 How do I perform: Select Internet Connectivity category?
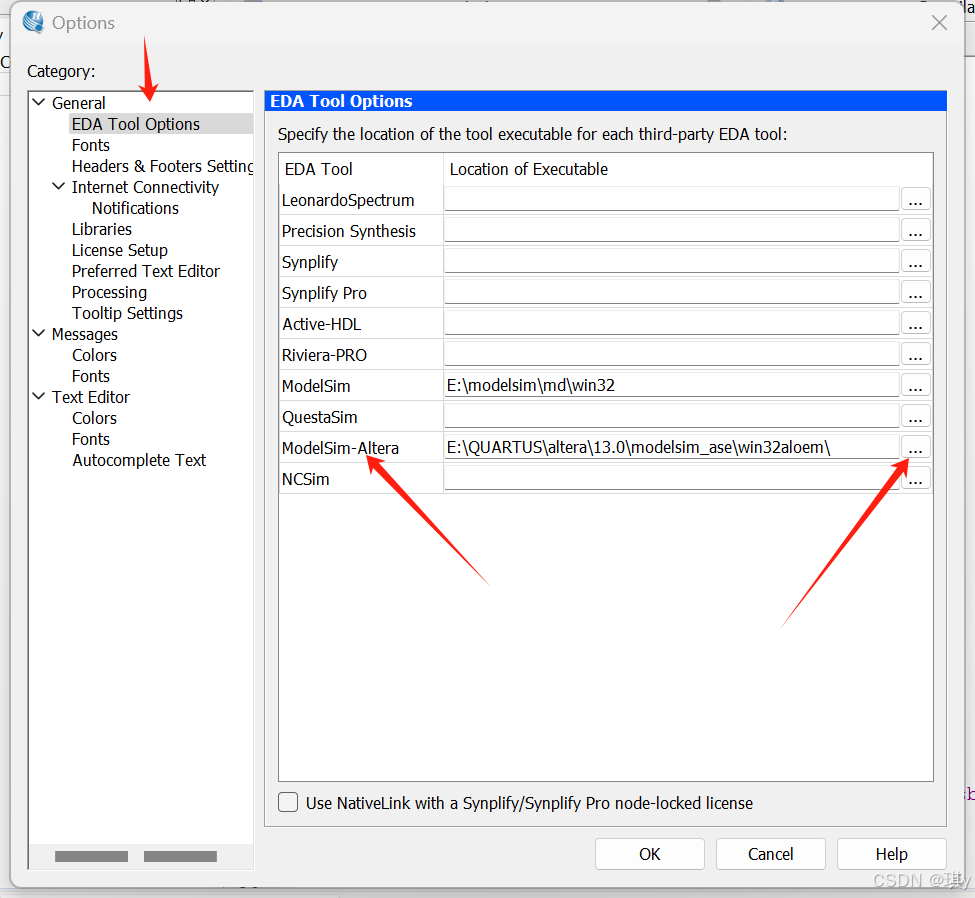point(145,187)
